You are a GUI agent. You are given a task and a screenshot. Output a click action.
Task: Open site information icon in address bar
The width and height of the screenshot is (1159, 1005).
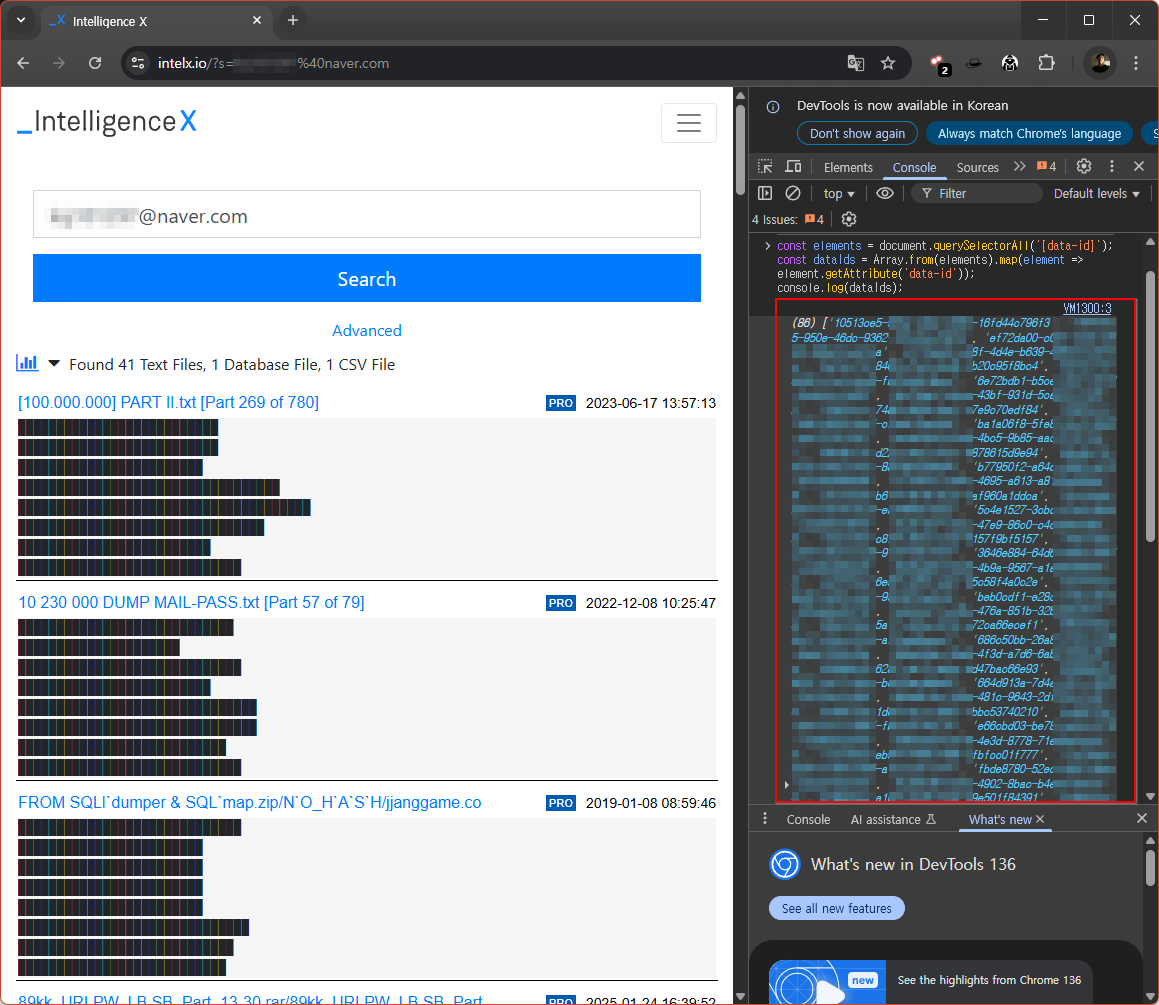coord(138,64)
